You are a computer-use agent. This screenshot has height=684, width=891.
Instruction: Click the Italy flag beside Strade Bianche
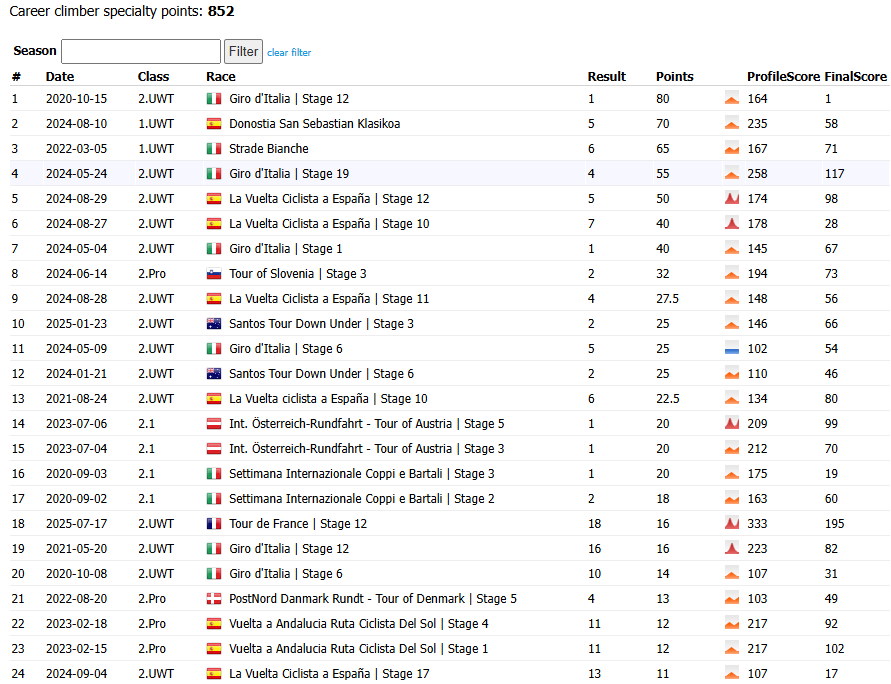[x=214, y=149]
